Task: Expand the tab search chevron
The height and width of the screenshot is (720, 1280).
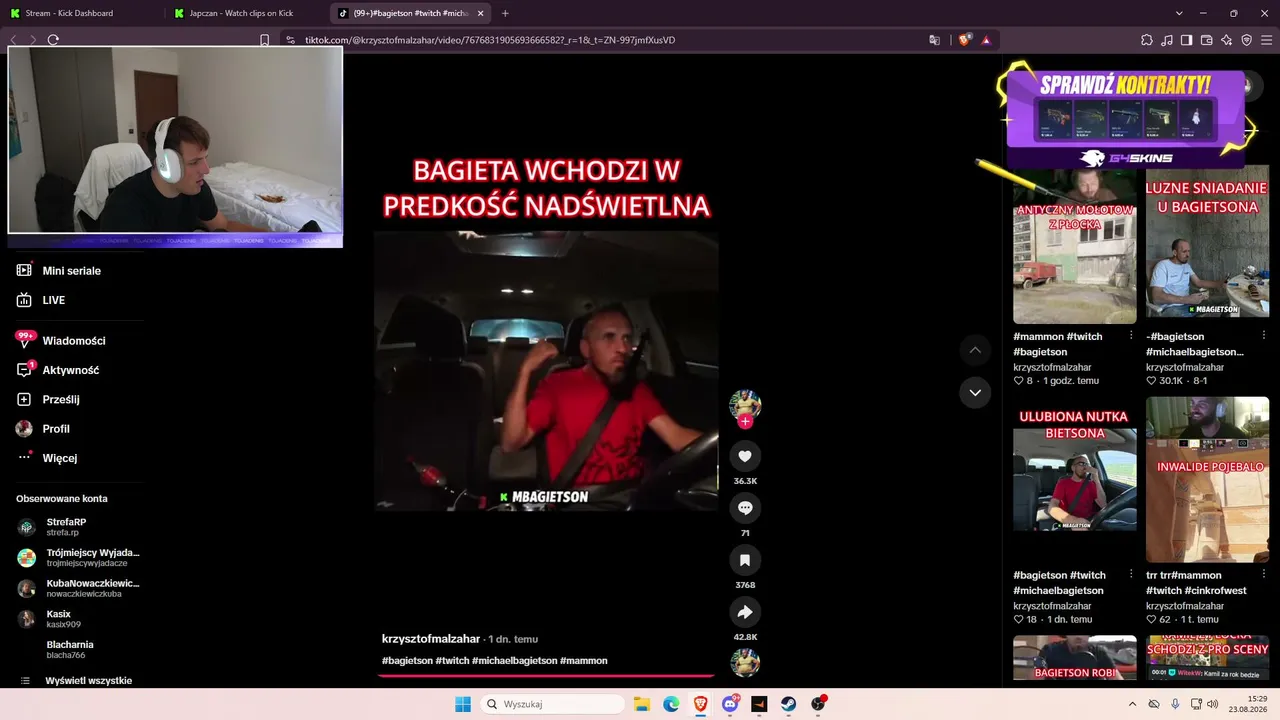Action: point(1179,13)
